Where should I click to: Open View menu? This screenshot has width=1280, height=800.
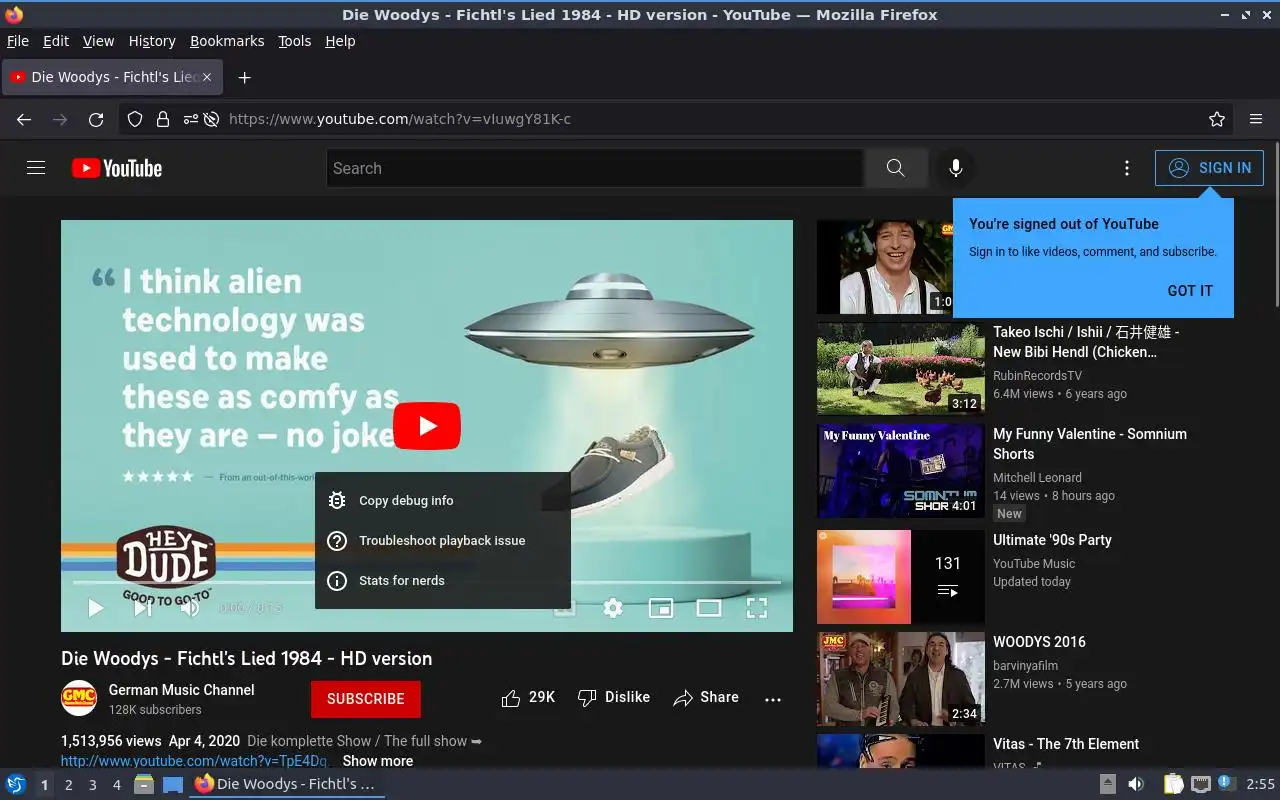(x=98, y=41)
